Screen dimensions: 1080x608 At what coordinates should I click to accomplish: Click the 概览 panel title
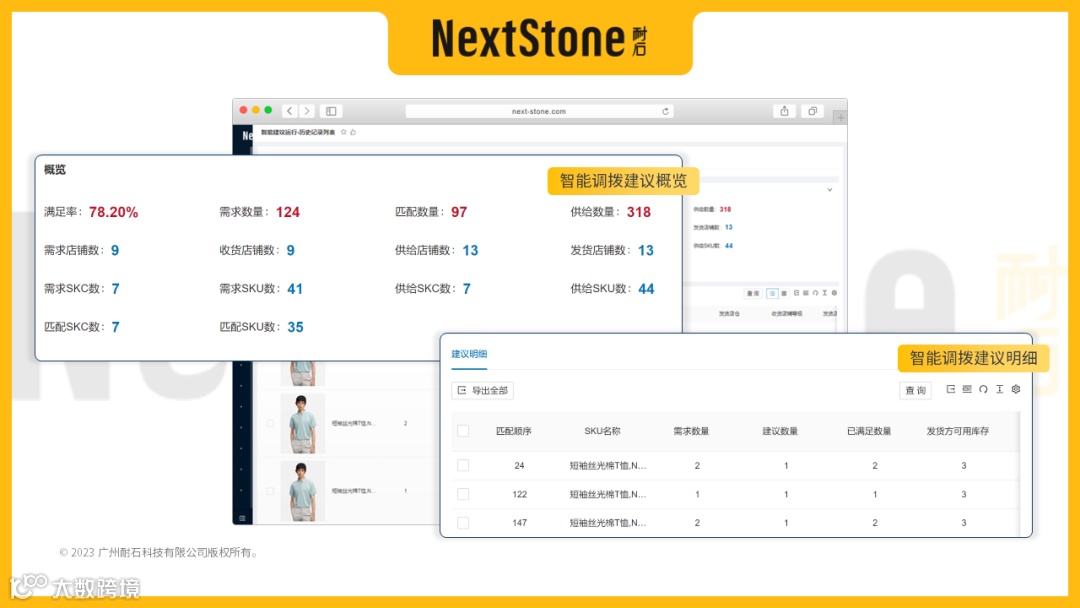pyautogui.click(x=54, y=169)
